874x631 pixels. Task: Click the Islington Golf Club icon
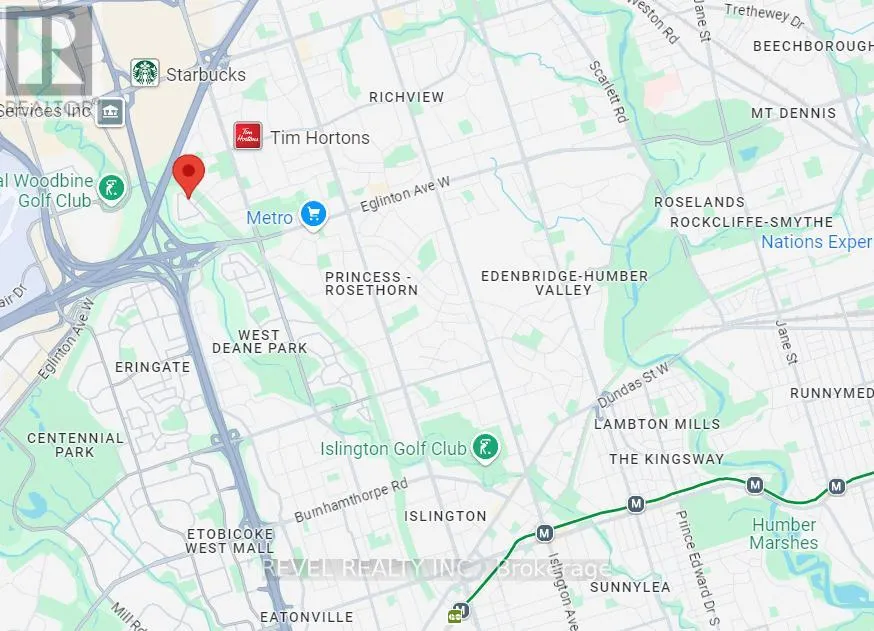485,448
